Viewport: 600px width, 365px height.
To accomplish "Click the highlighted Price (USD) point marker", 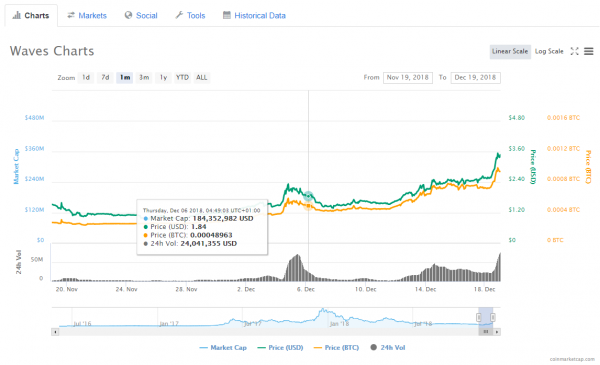I will pos(308,196).
